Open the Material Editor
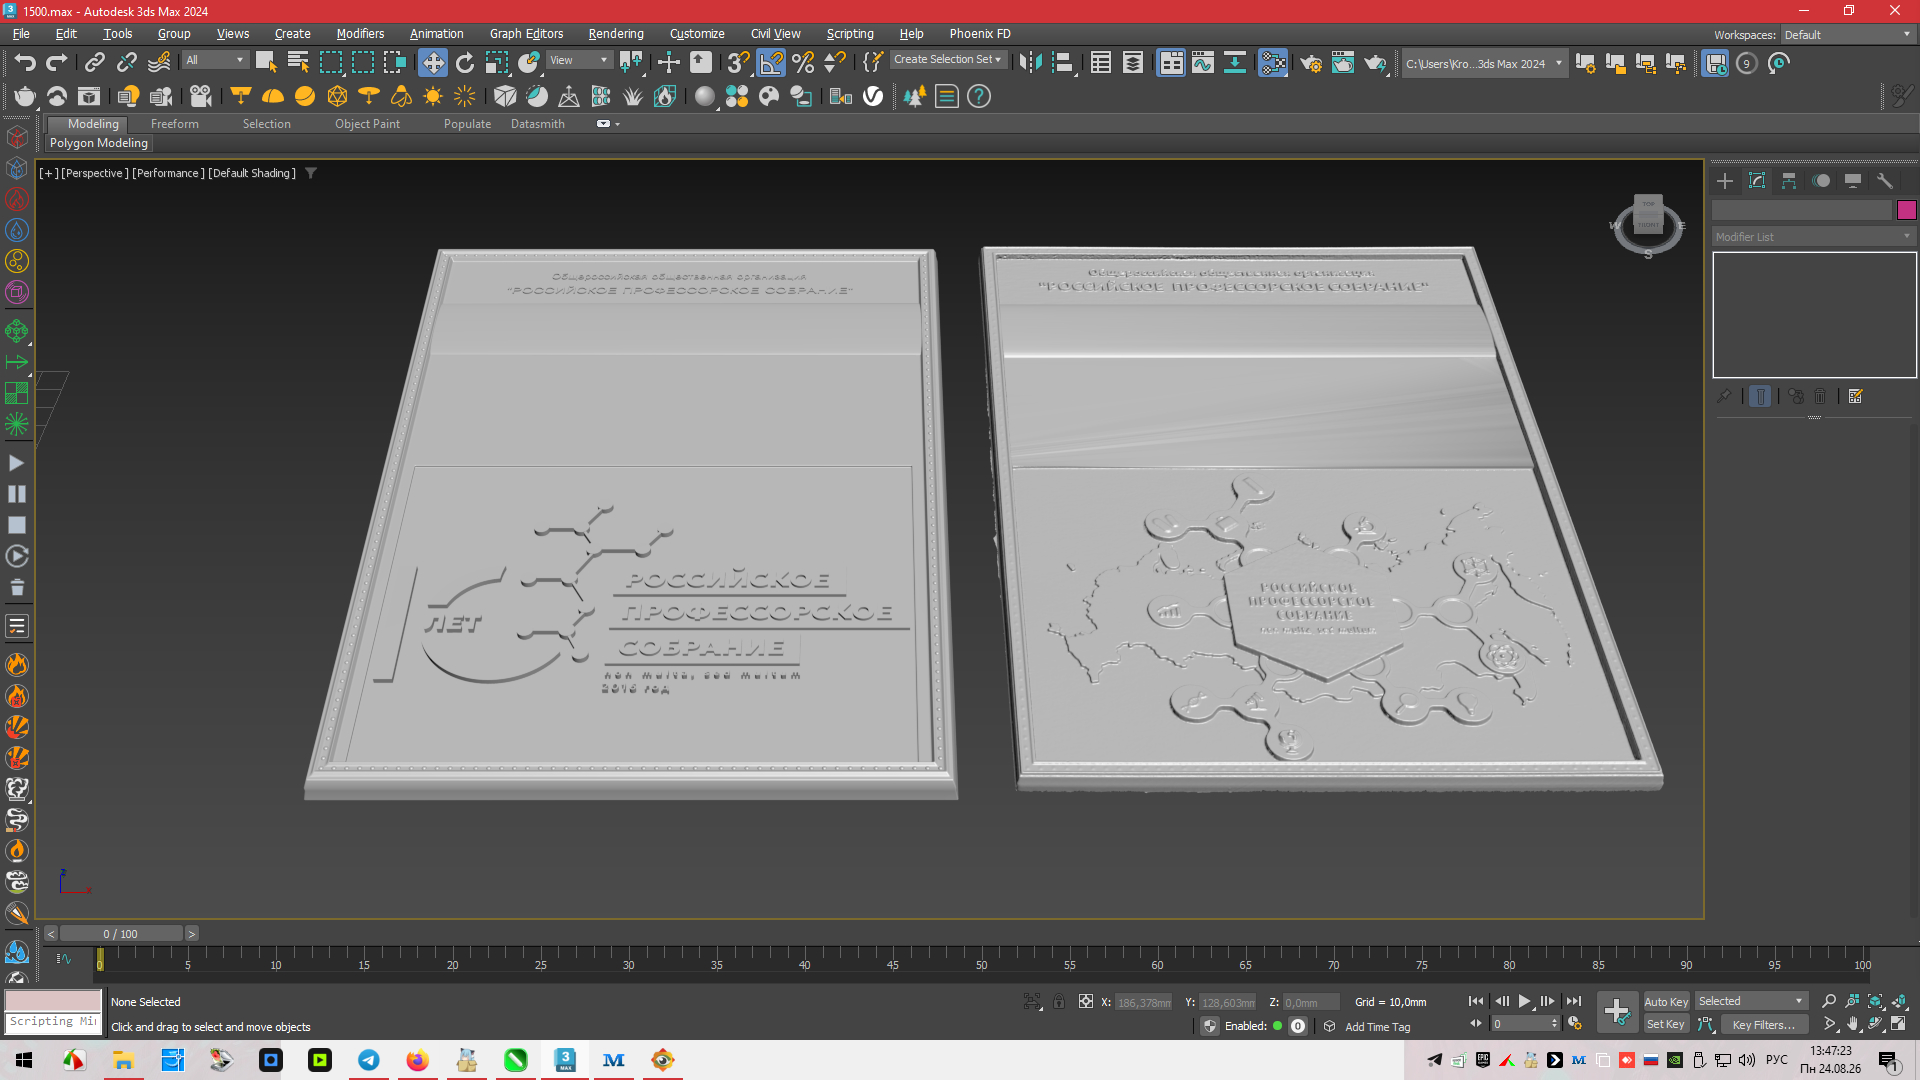1920x1080 pixels. click(1273, 63)
